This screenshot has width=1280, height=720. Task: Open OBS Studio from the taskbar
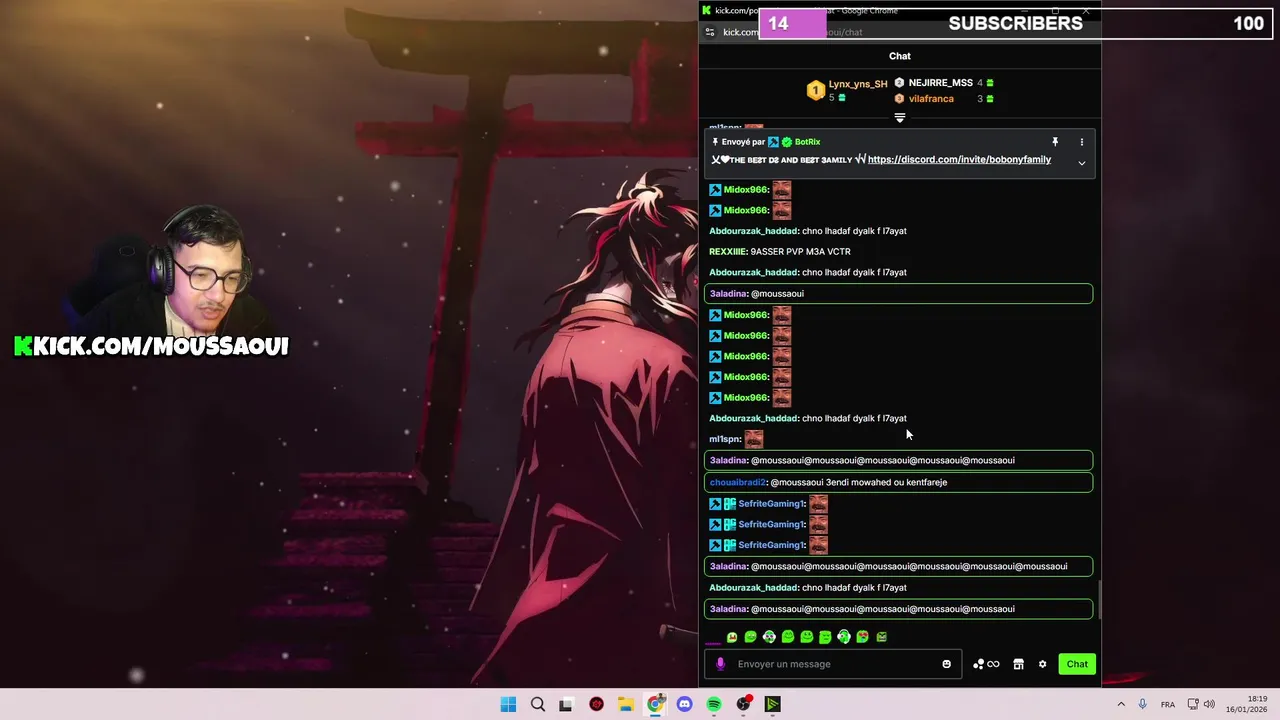click(743, 704)
